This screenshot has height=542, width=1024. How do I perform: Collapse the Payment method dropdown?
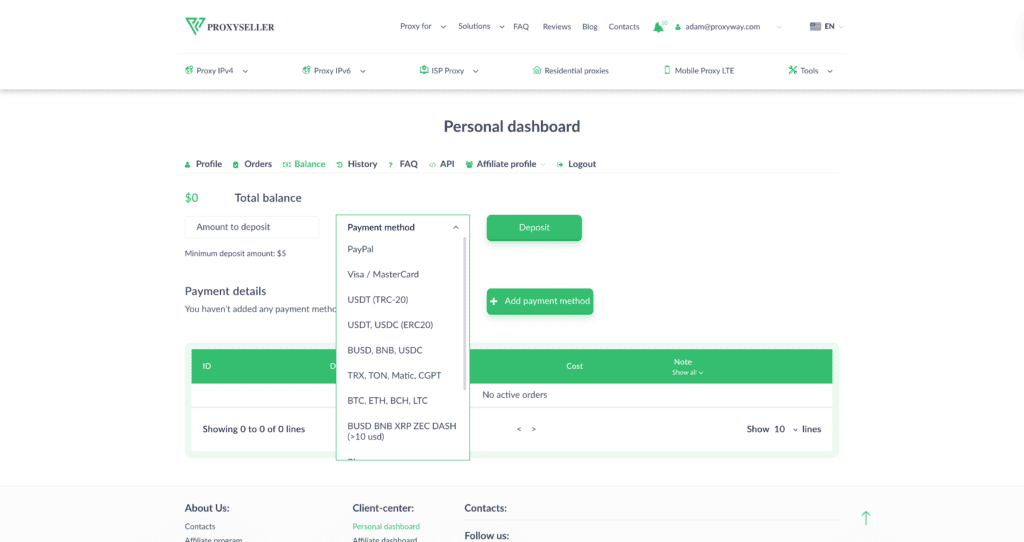(456, 227)
